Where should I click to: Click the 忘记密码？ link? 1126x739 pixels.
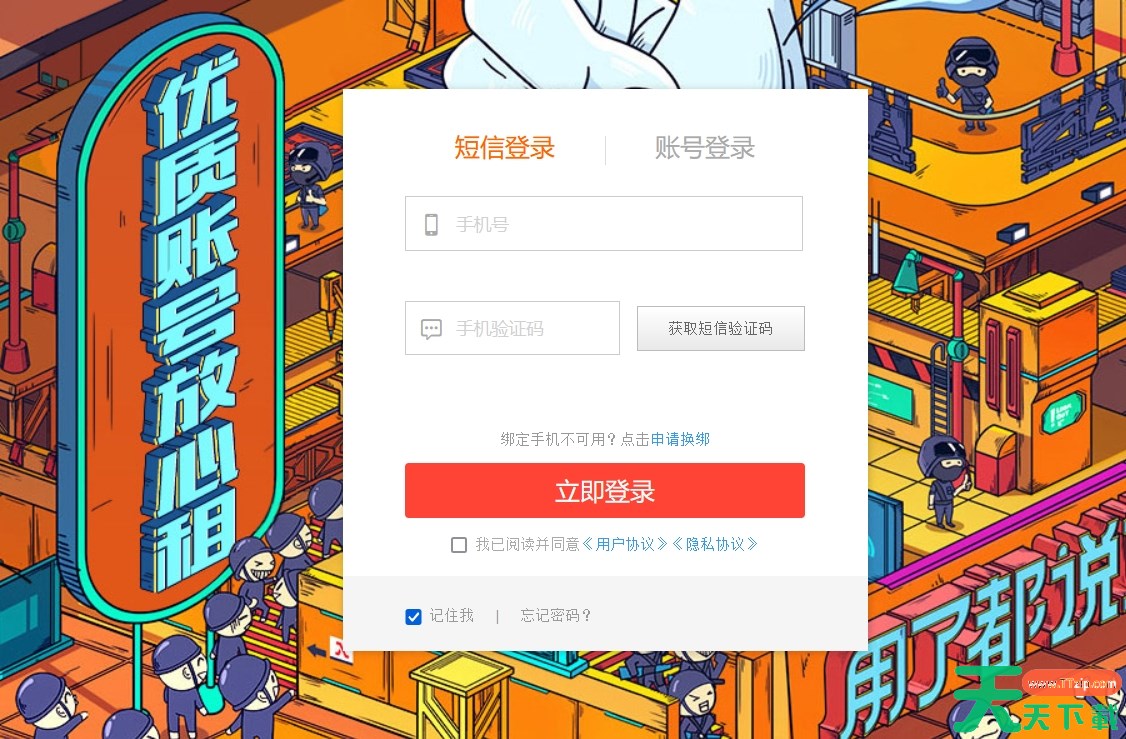tap(555, 615)
